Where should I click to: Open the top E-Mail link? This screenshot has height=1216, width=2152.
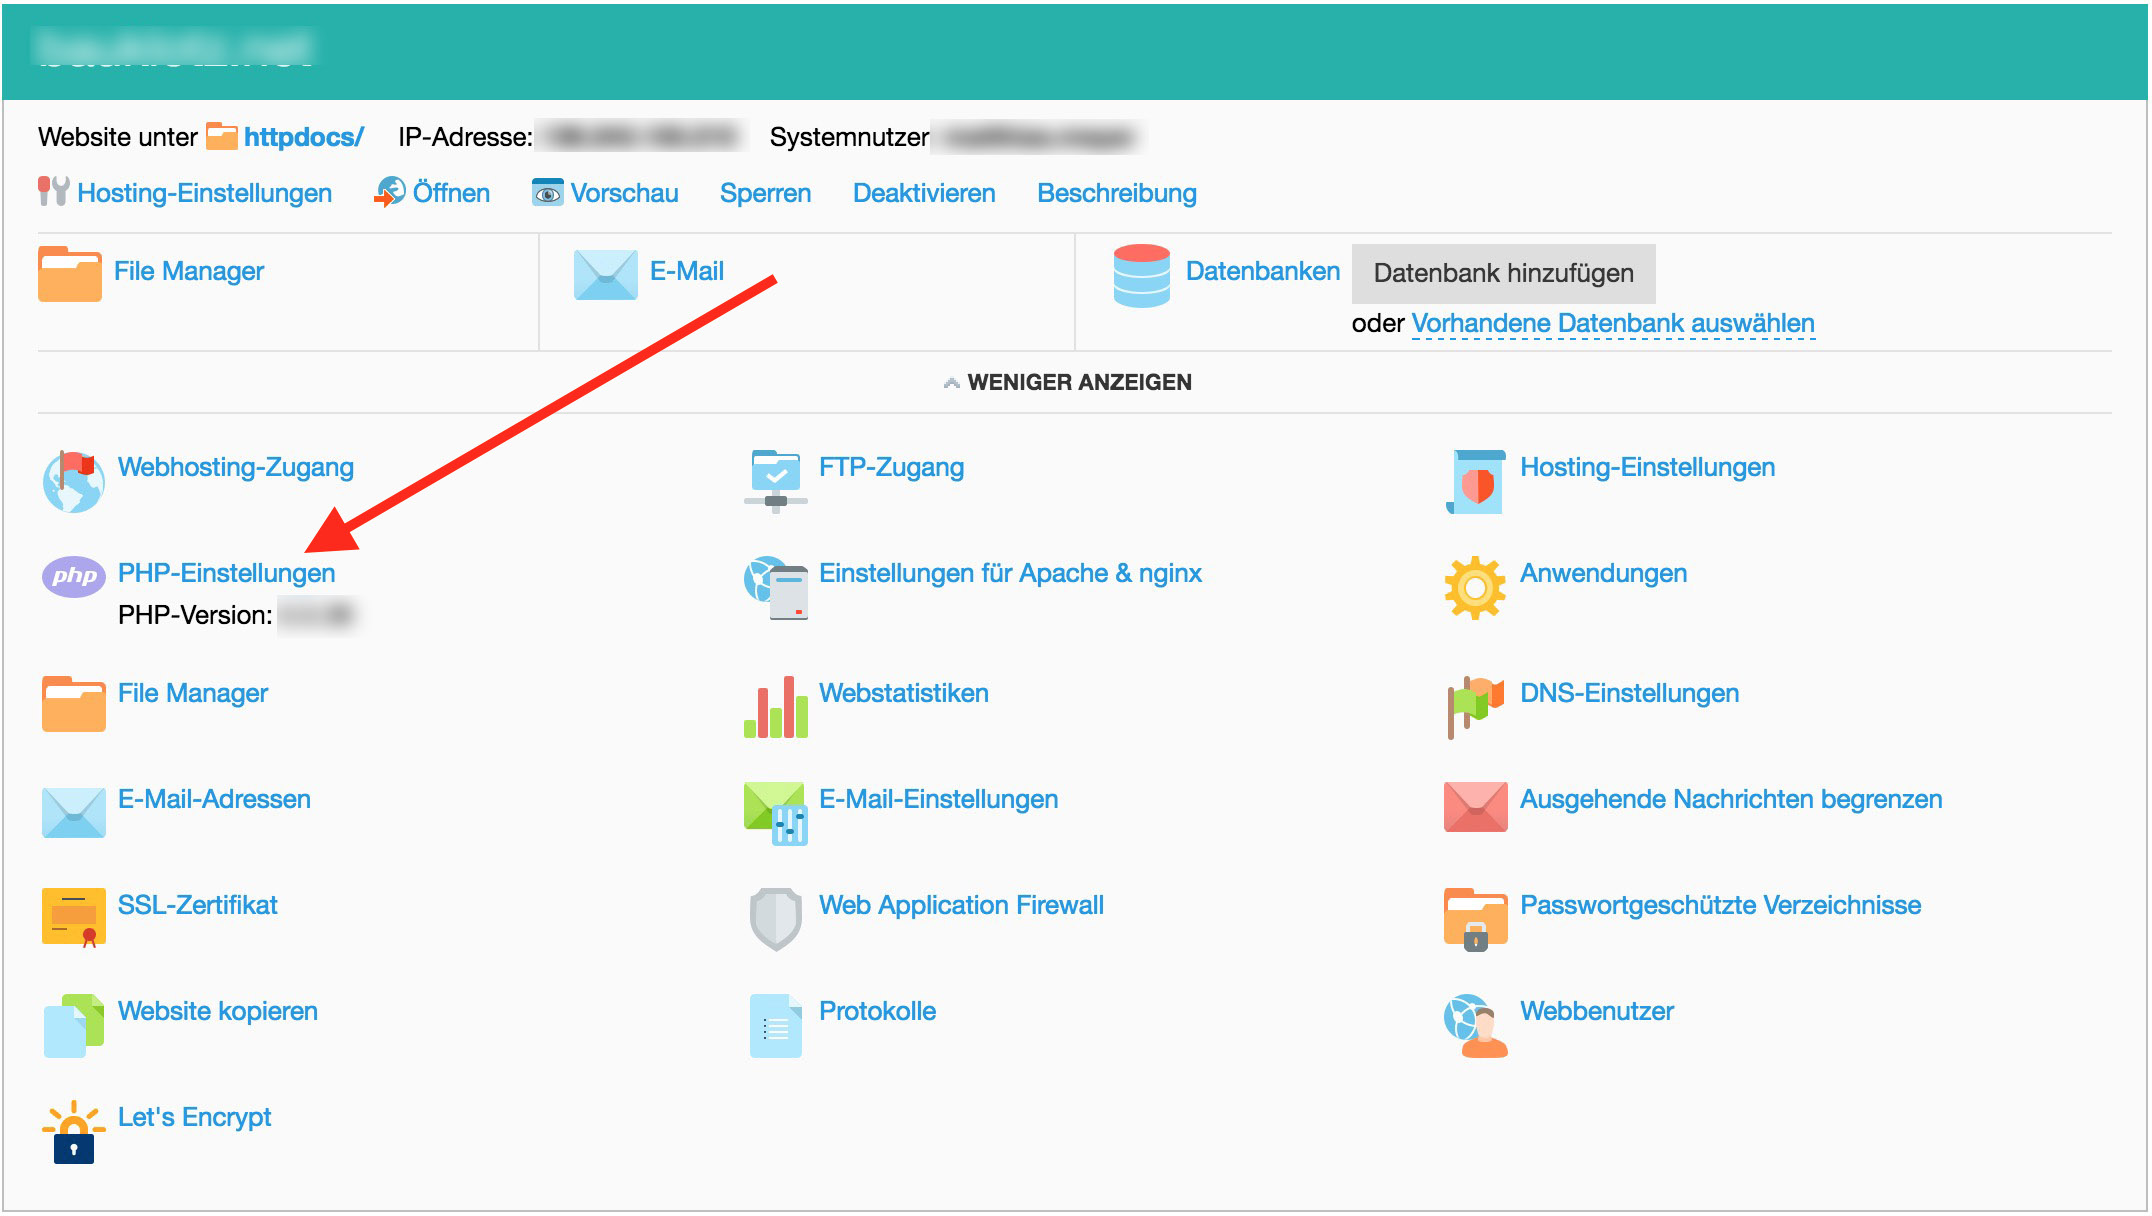(x=687, y=271)
